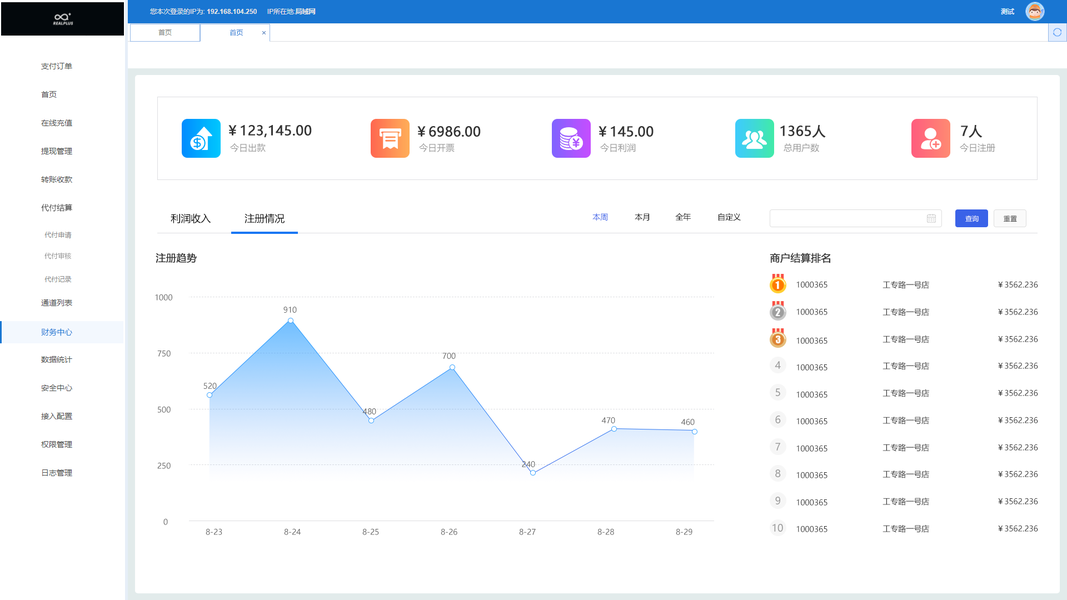Click the blue 查询 button

click(971, 218)
